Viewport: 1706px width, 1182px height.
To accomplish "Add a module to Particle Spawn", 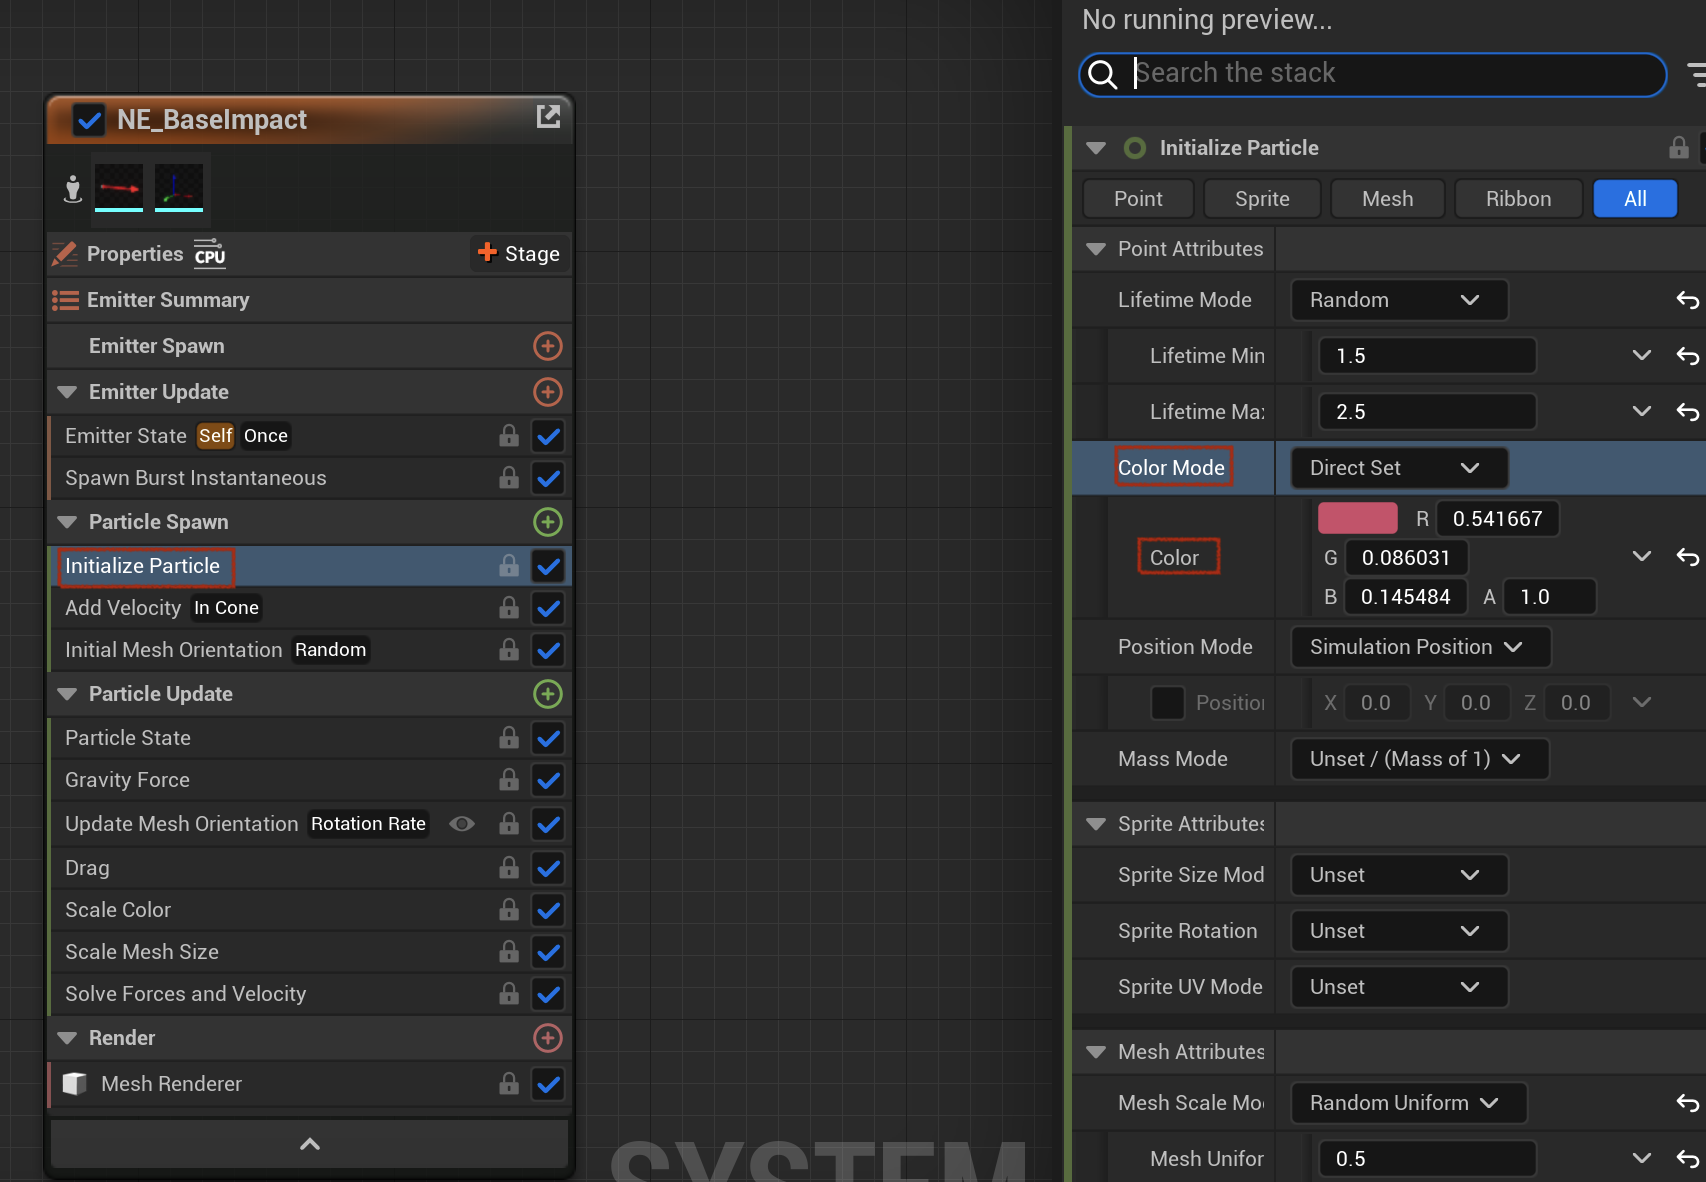I will (x=548, y=522).
